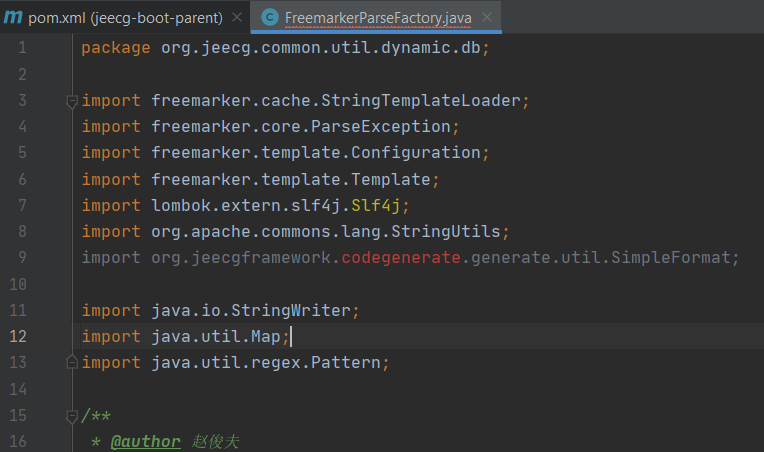Click the Maven icon on pom.xml tab
The height and width of the screenshot is (452, 764).
pos(13,18)
